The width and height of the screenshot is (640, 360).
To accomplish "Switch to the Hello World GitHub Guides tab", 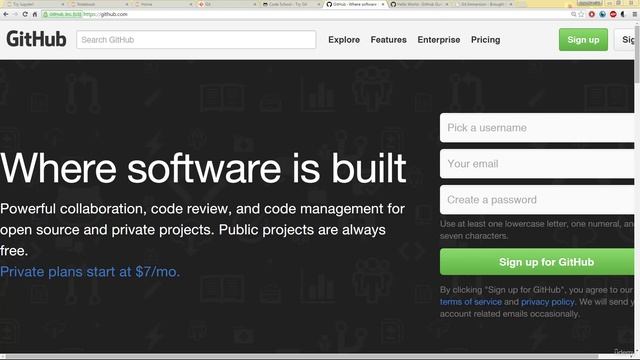I will tap(419, 4).
